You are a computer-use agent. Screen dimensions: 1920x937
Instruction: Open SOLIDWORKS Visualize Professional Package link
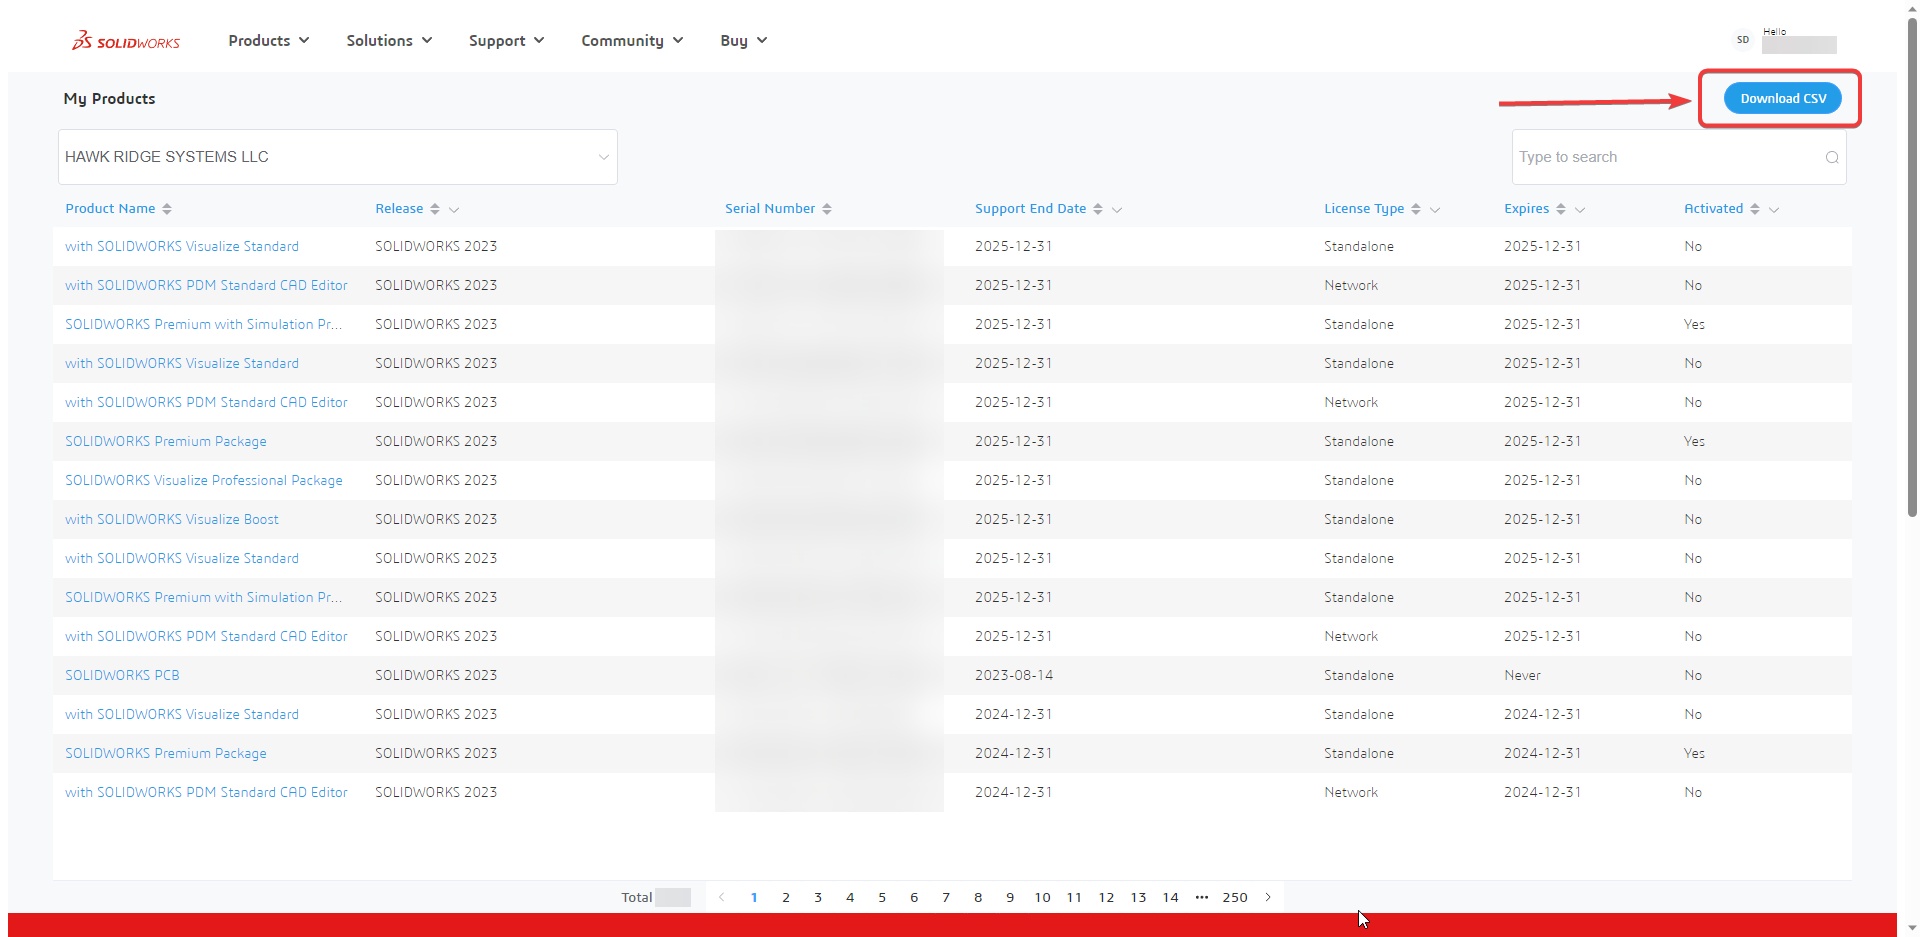tap(204, 480)
